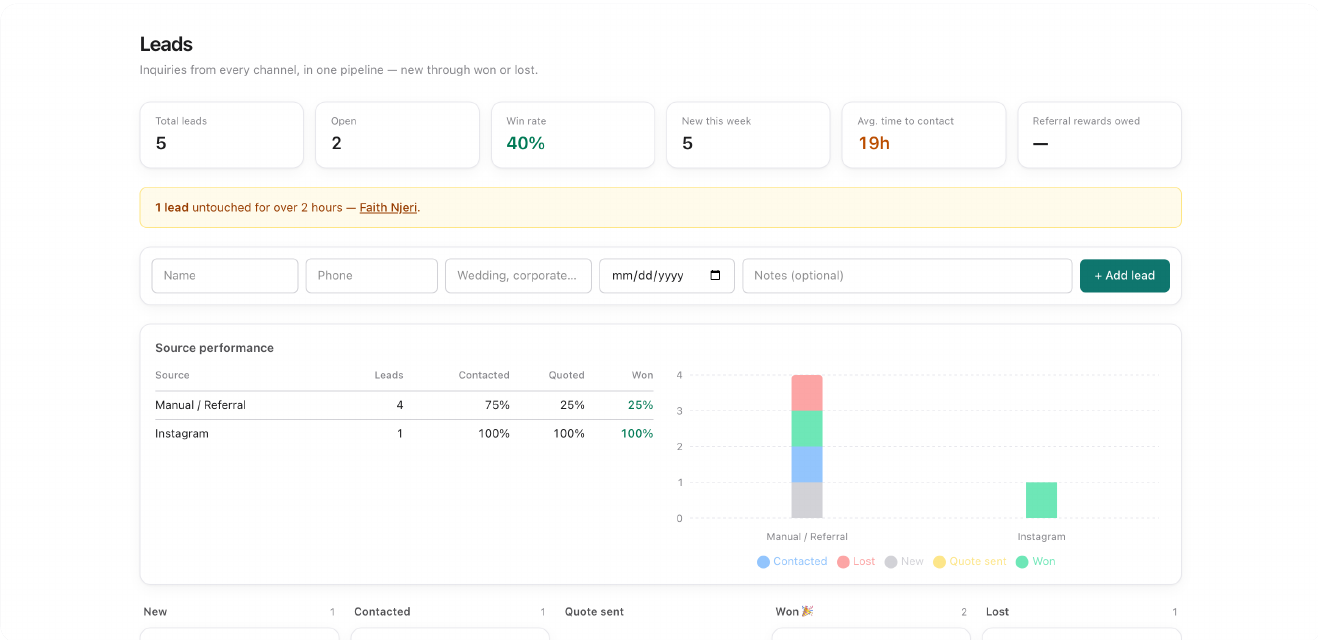Click the New pipeline column header
Screen dimensions: 1318x640
155,612
